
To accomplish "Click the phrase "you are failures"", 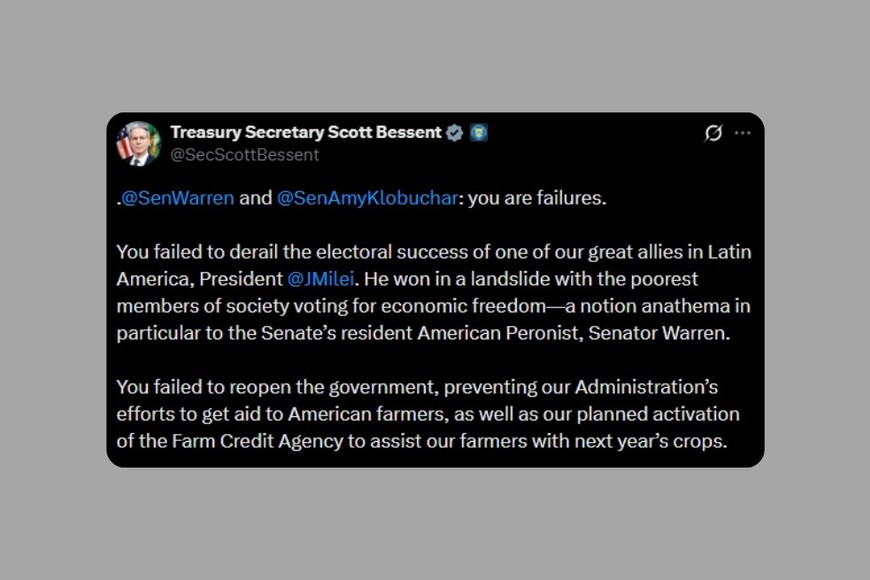I will click(536, 198).
